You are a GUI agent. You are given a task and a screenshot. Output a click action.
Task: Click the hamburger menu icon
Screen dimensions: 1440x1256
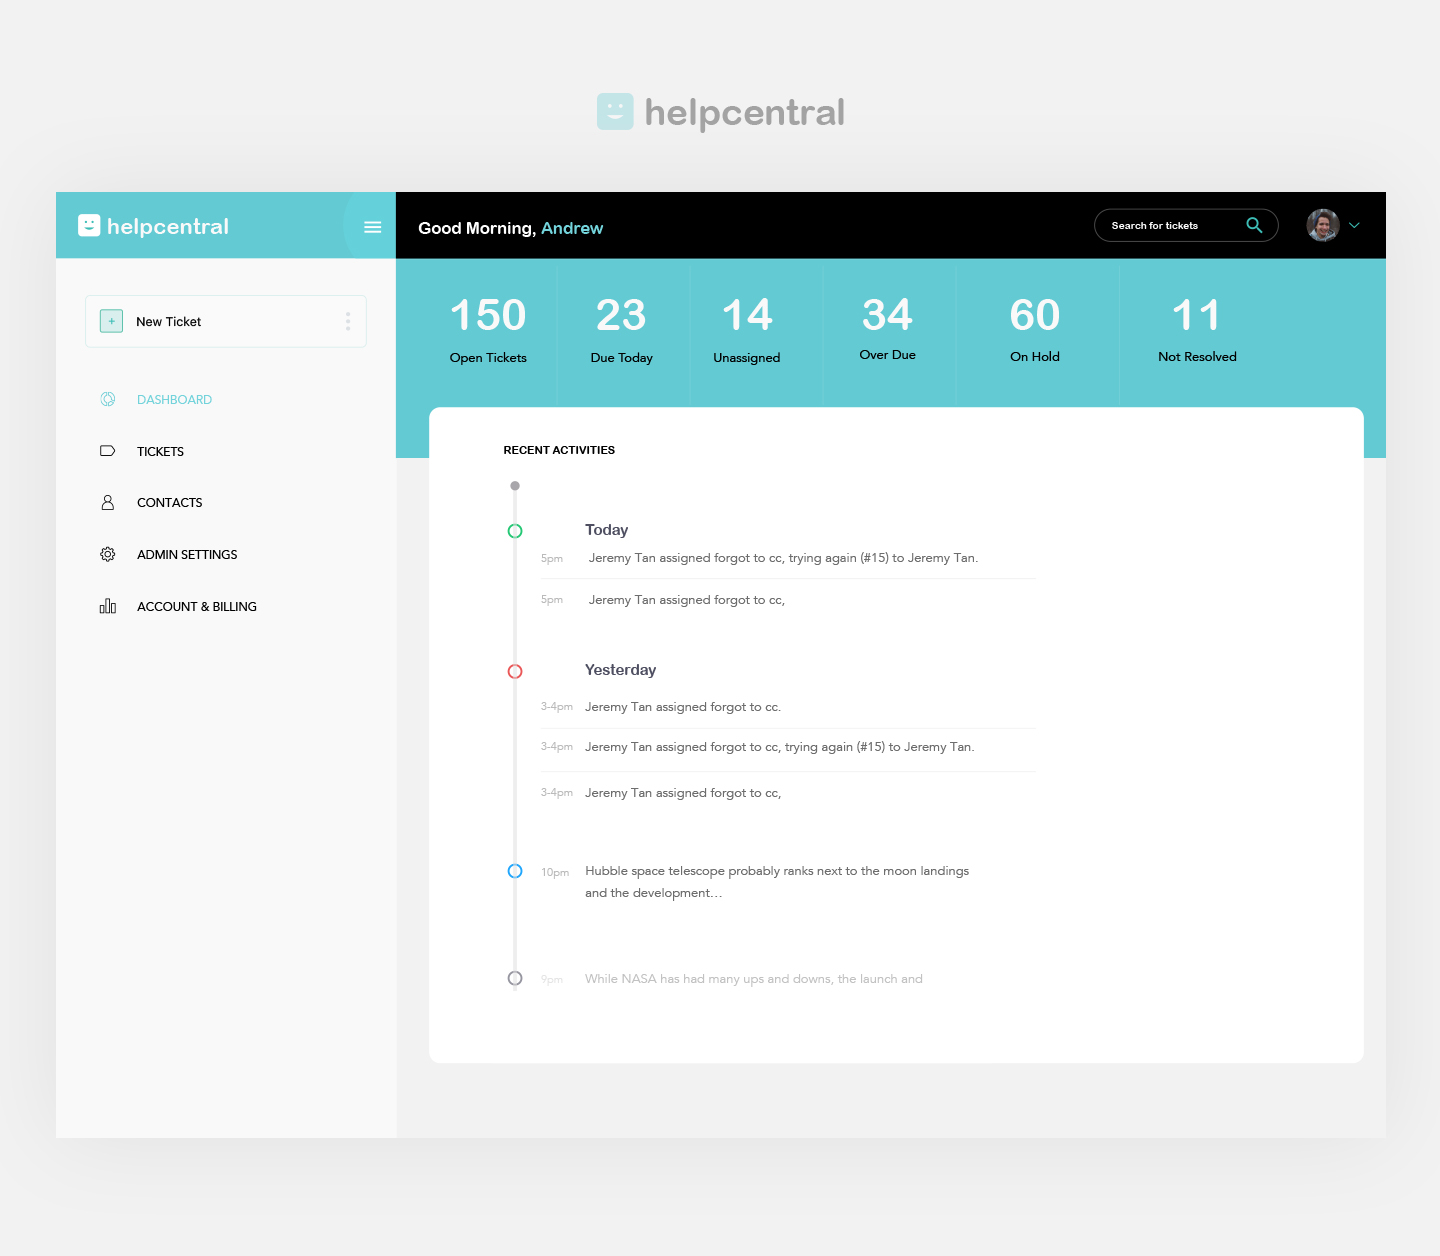372,227
